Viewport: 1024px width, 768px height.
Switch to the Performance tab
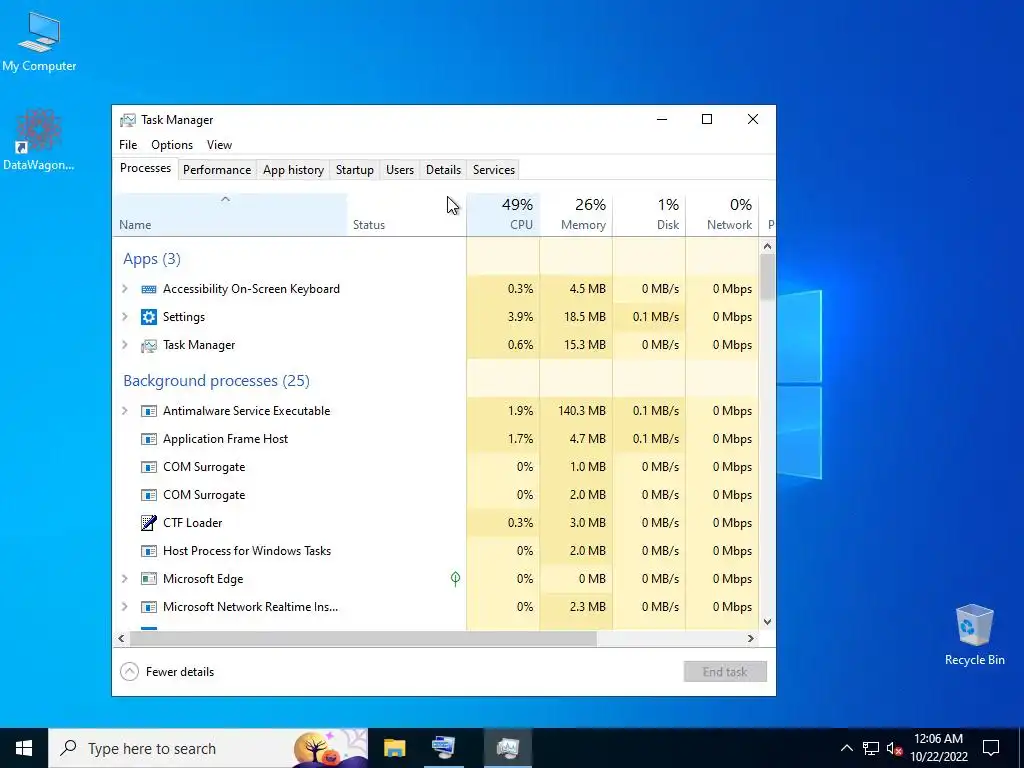tap(217, 170)
